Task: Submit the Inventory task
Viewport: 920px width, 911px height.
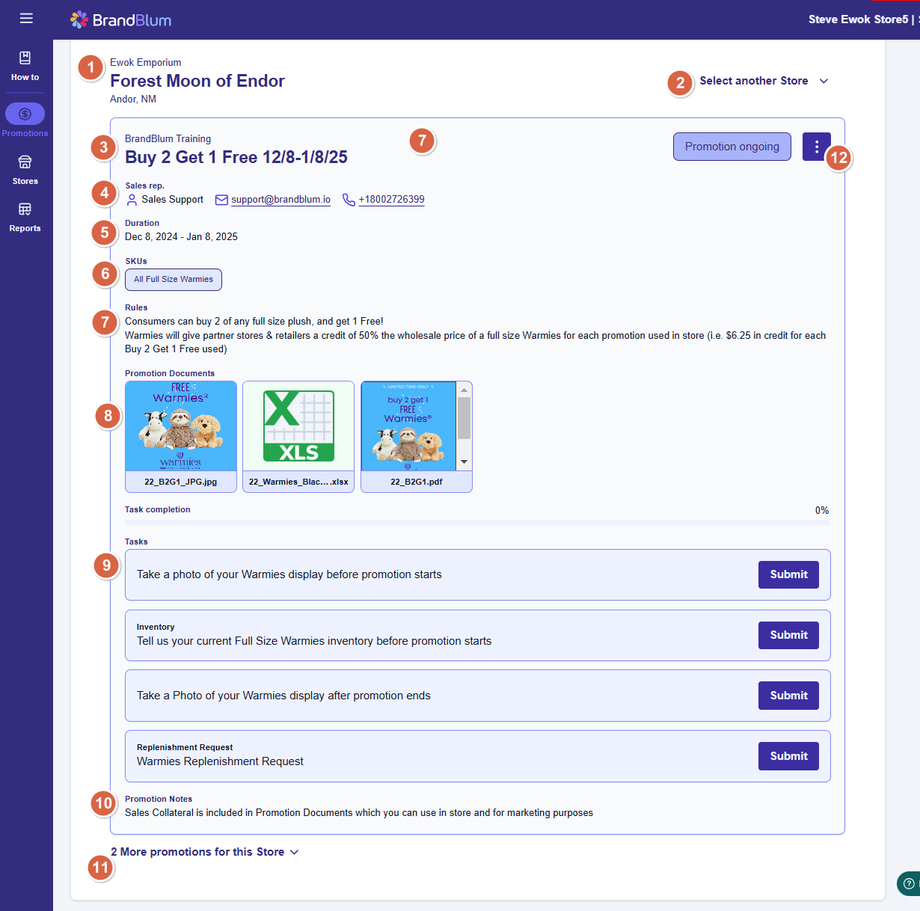Action: (x=788, y=635)
